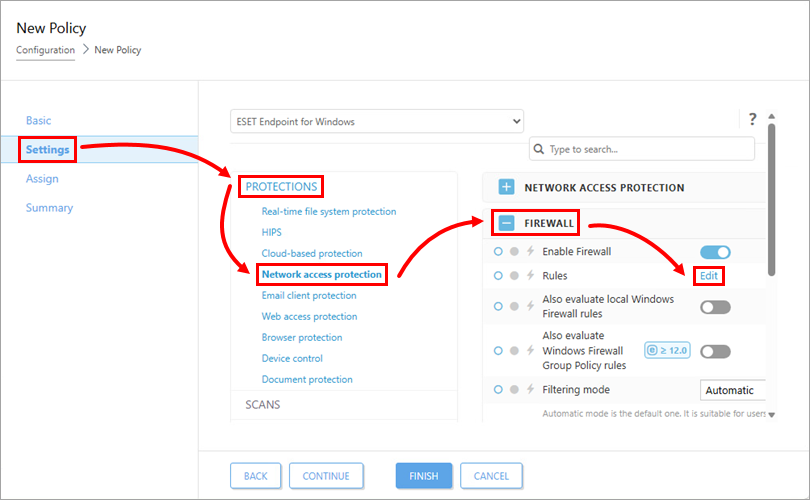Click the New Policy breadcrumb text
Image resolution: width=810 pixels, height=500 pixels.
(x=117, y=50)
